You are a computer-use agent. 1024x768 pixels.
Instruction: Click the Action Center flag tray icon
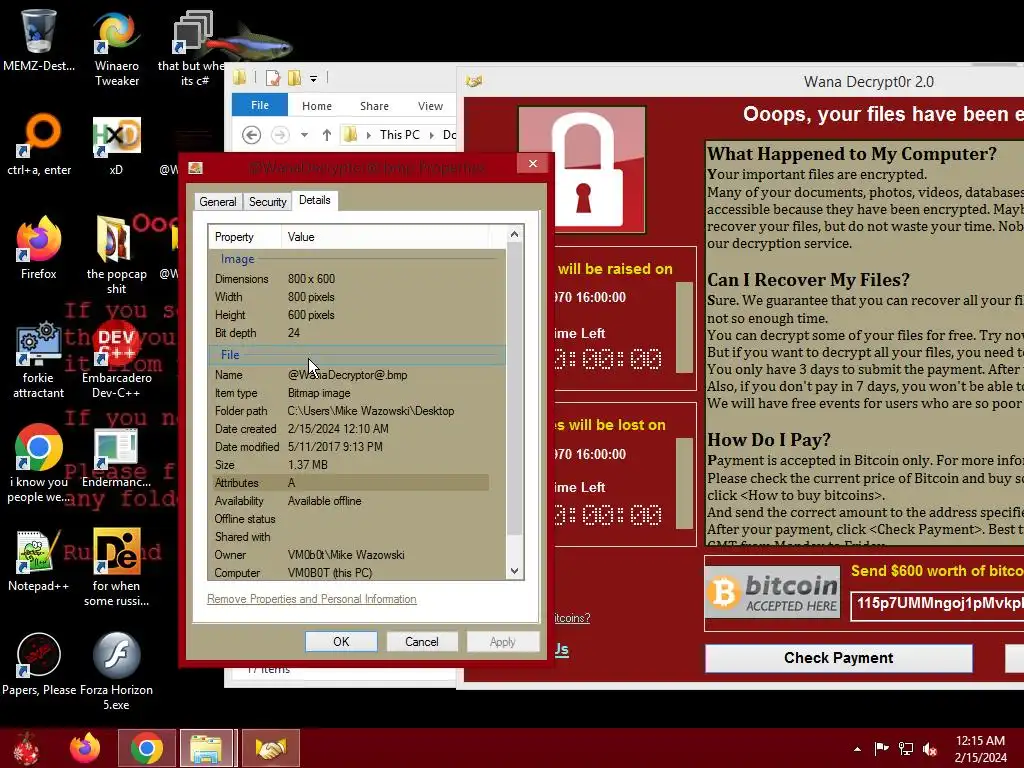pyautogui.click(x=881, y=749)
